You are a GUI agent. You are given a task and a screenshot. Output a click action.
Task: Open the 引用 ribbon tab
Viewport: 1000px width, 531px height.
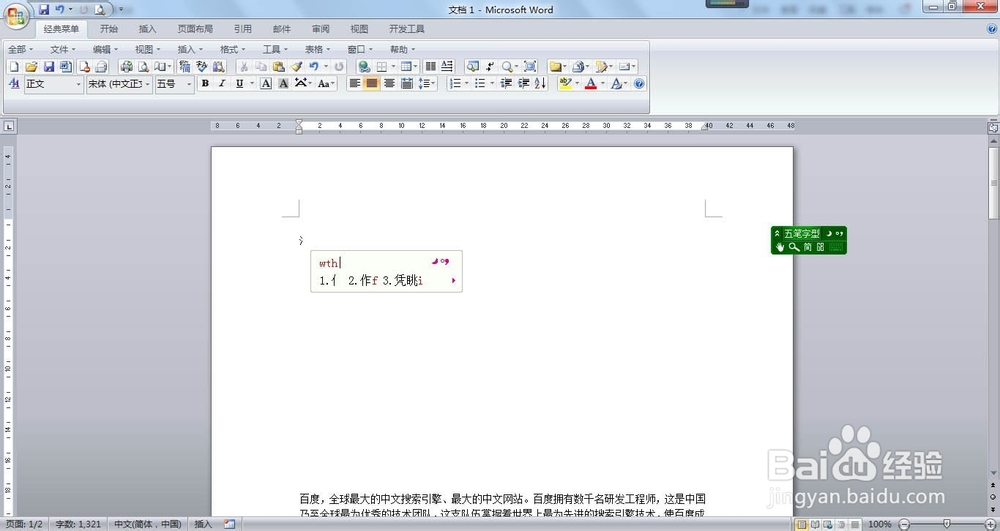[x=242, y=29]
